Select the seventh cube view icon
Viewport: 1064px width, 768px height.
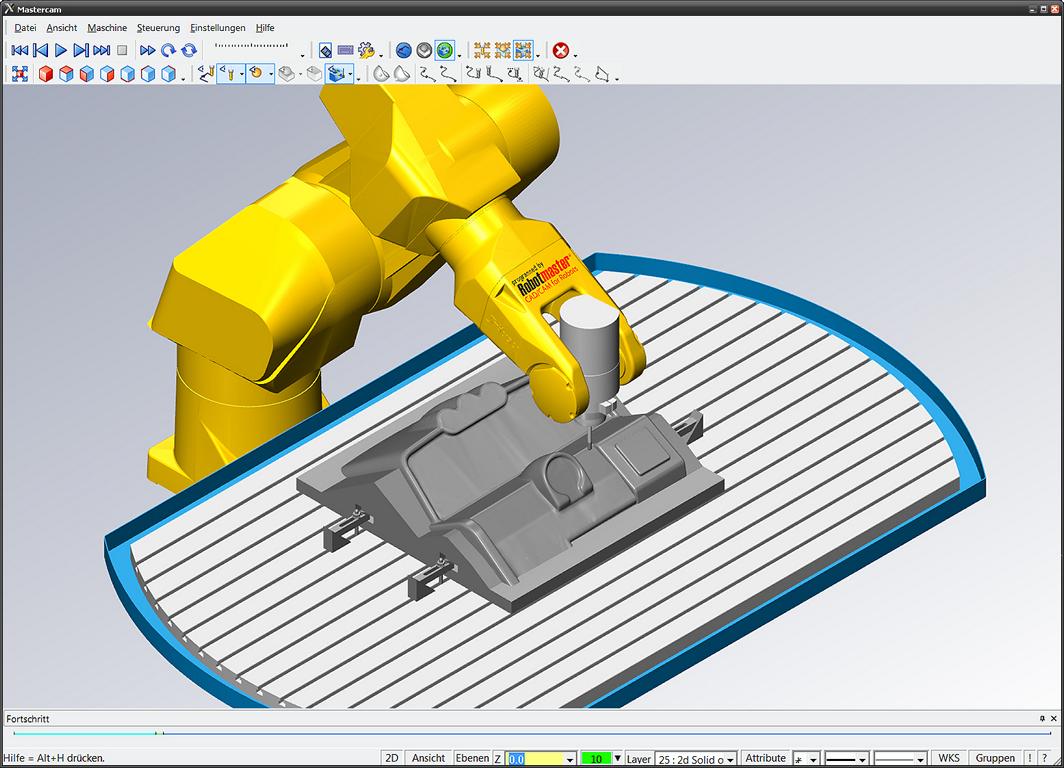click(168, 74)
